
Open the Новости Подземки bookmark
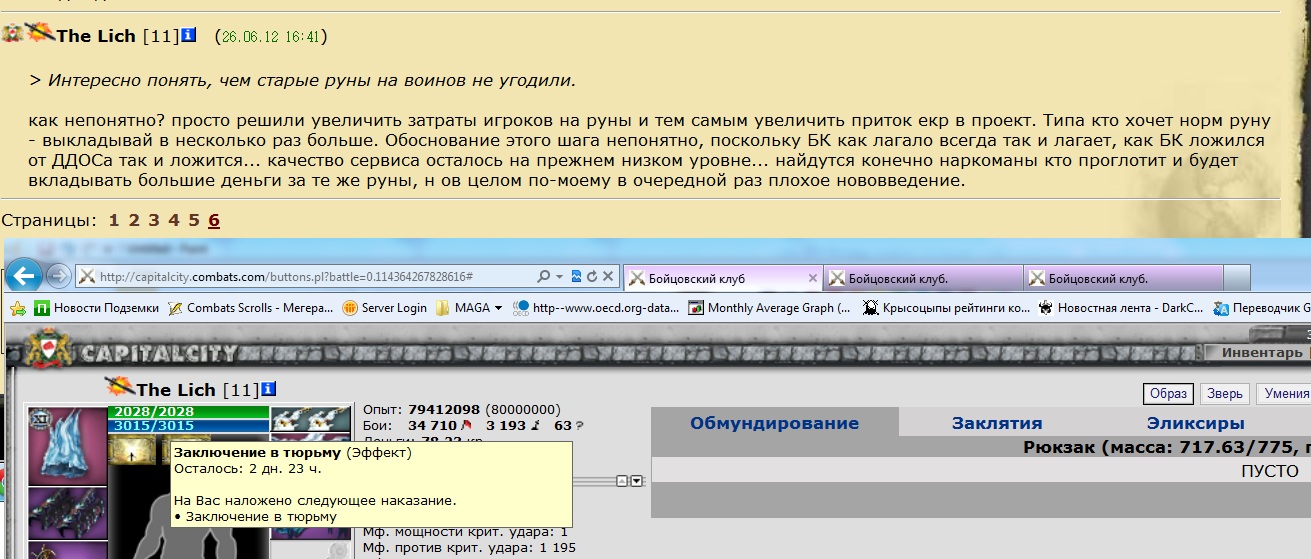click(96, 307)
